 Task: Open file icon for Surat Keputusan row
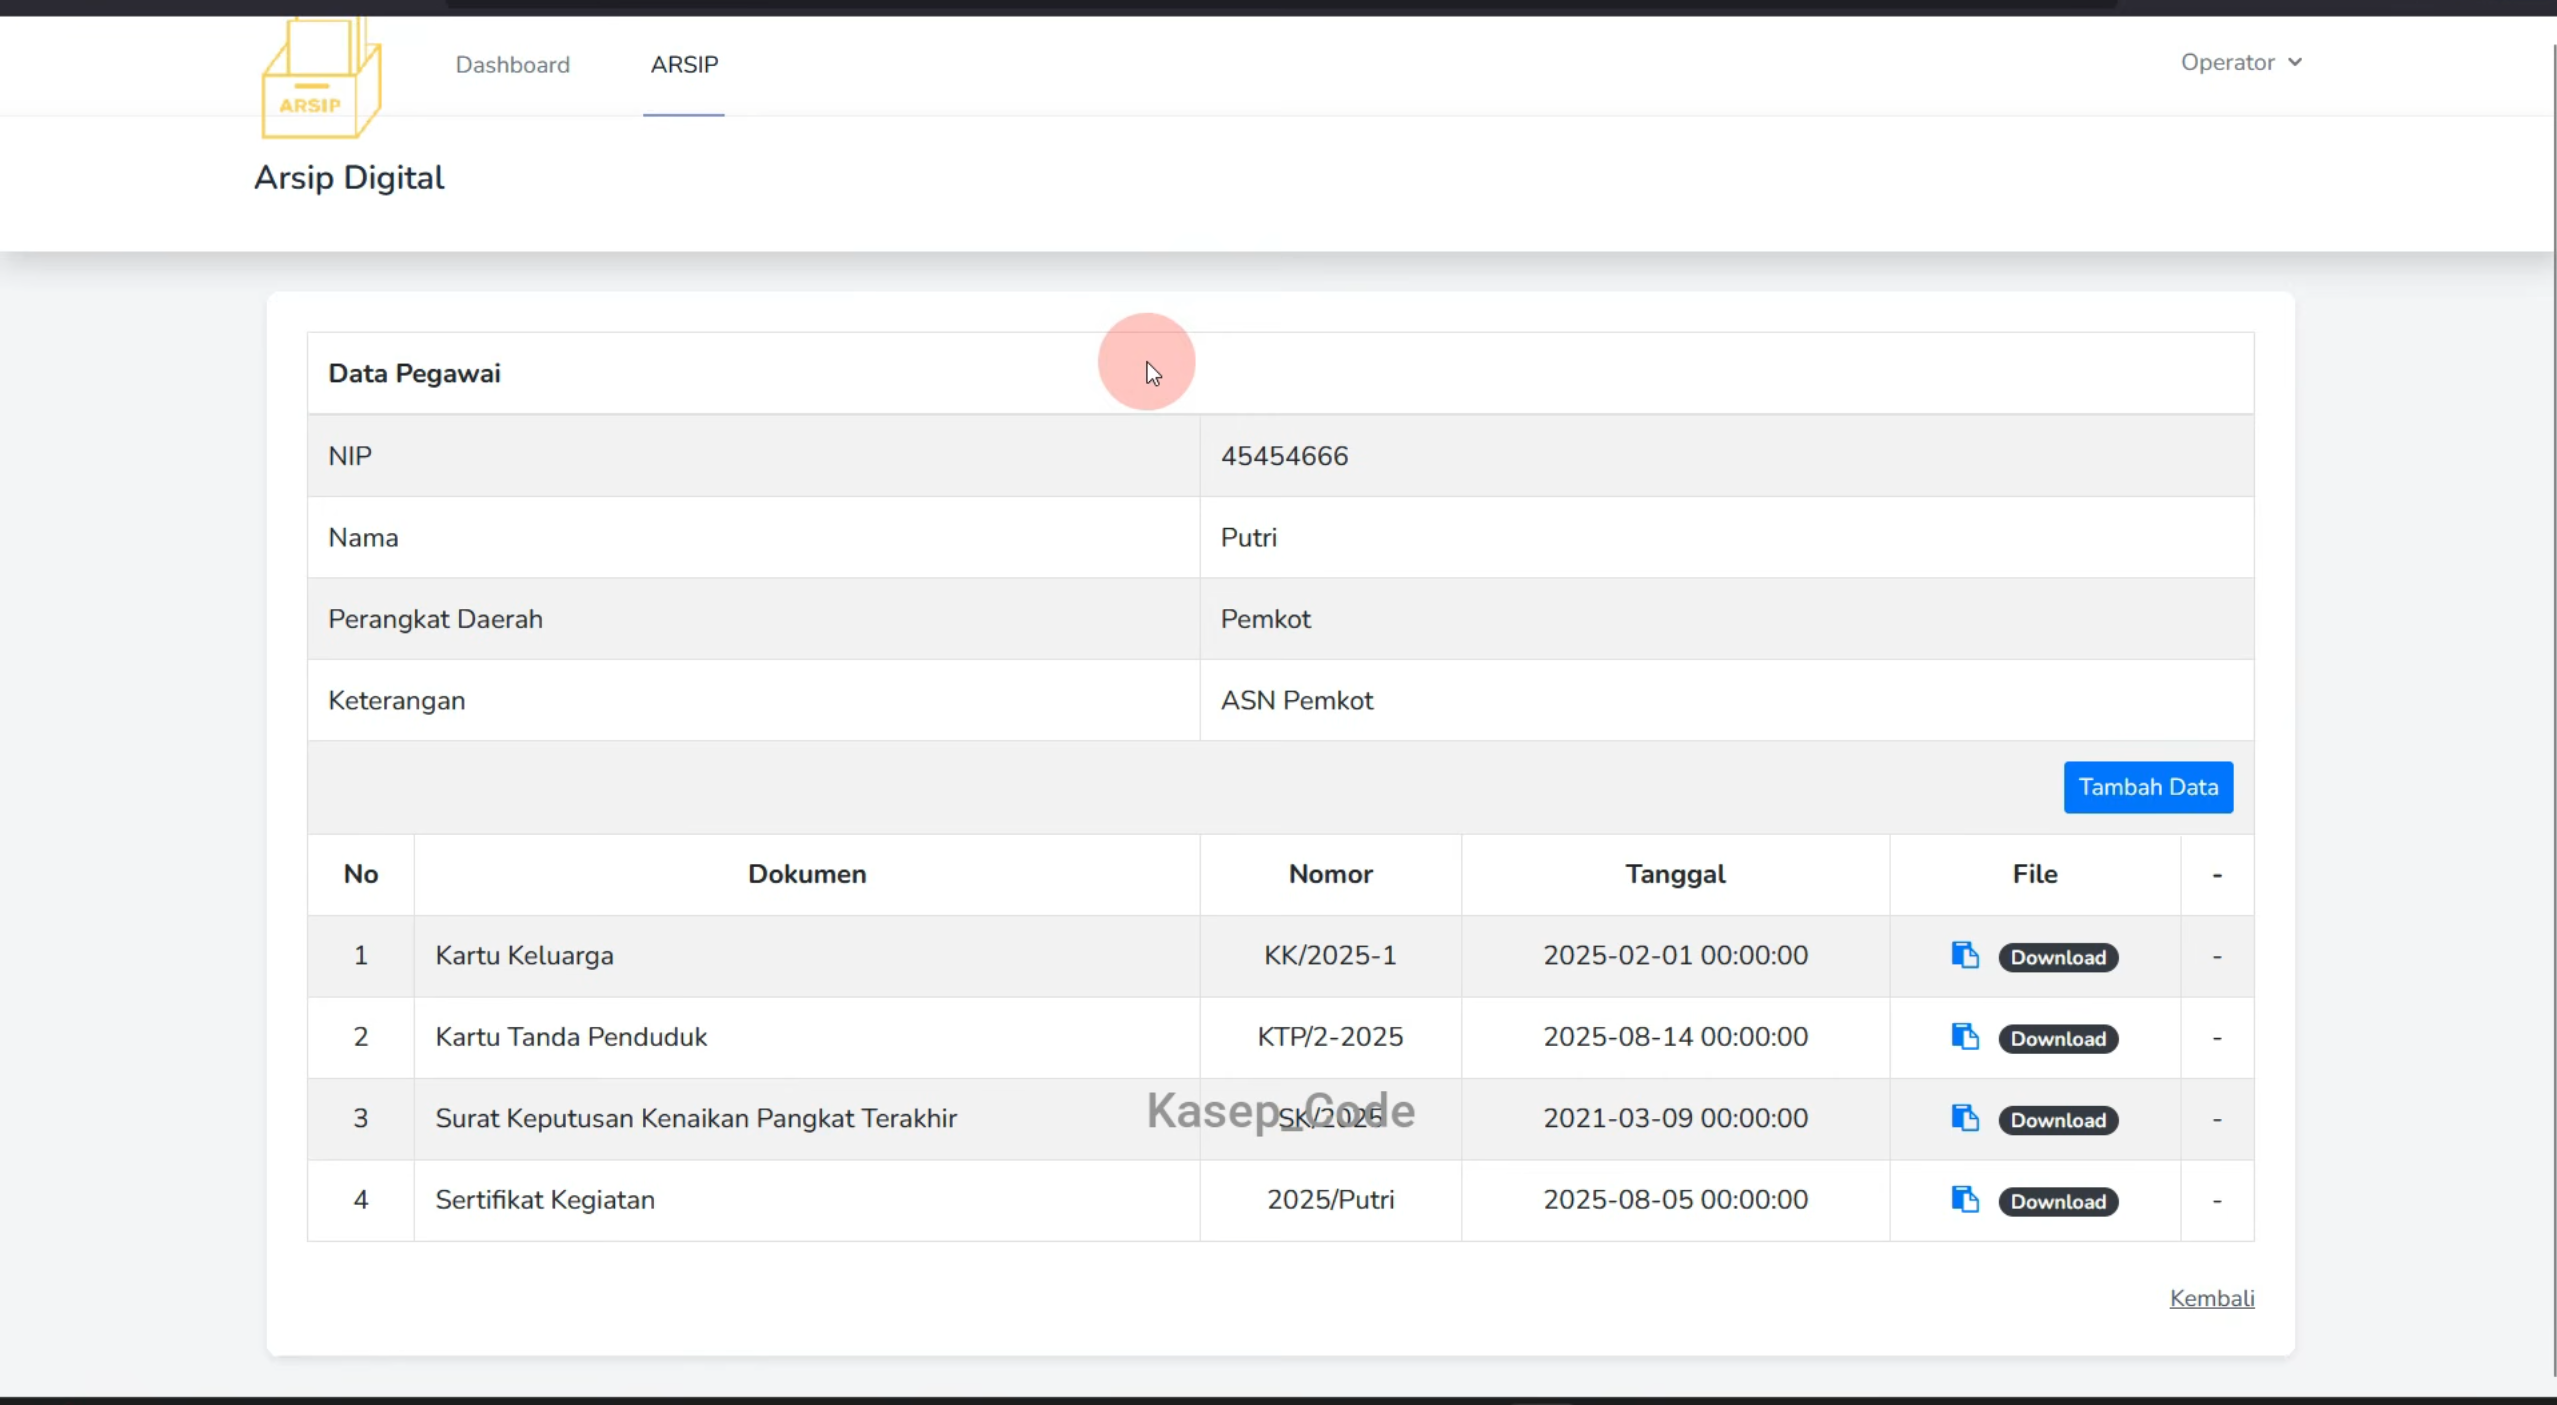(1965, 1118)
